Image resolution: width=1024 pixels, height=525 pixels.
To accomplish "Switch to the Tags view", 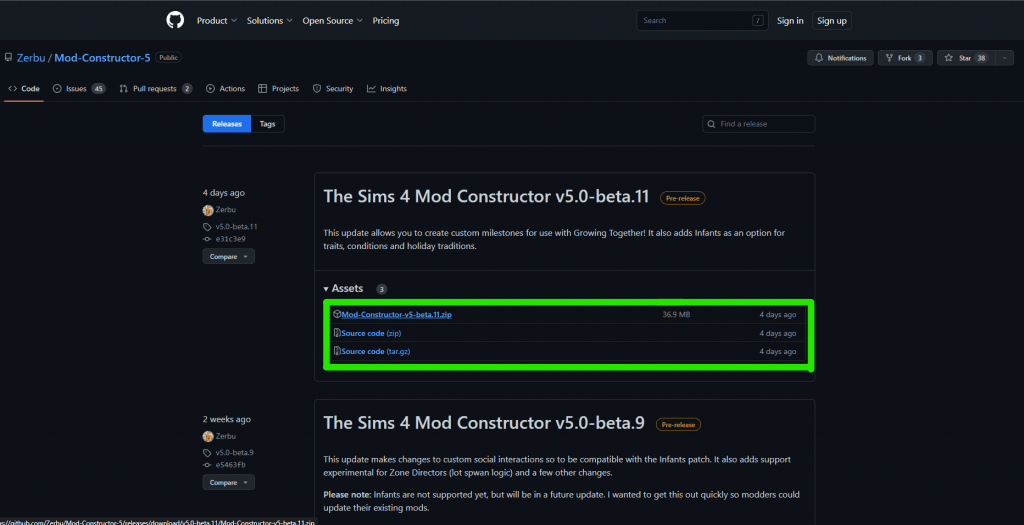I will pos(268,124).
